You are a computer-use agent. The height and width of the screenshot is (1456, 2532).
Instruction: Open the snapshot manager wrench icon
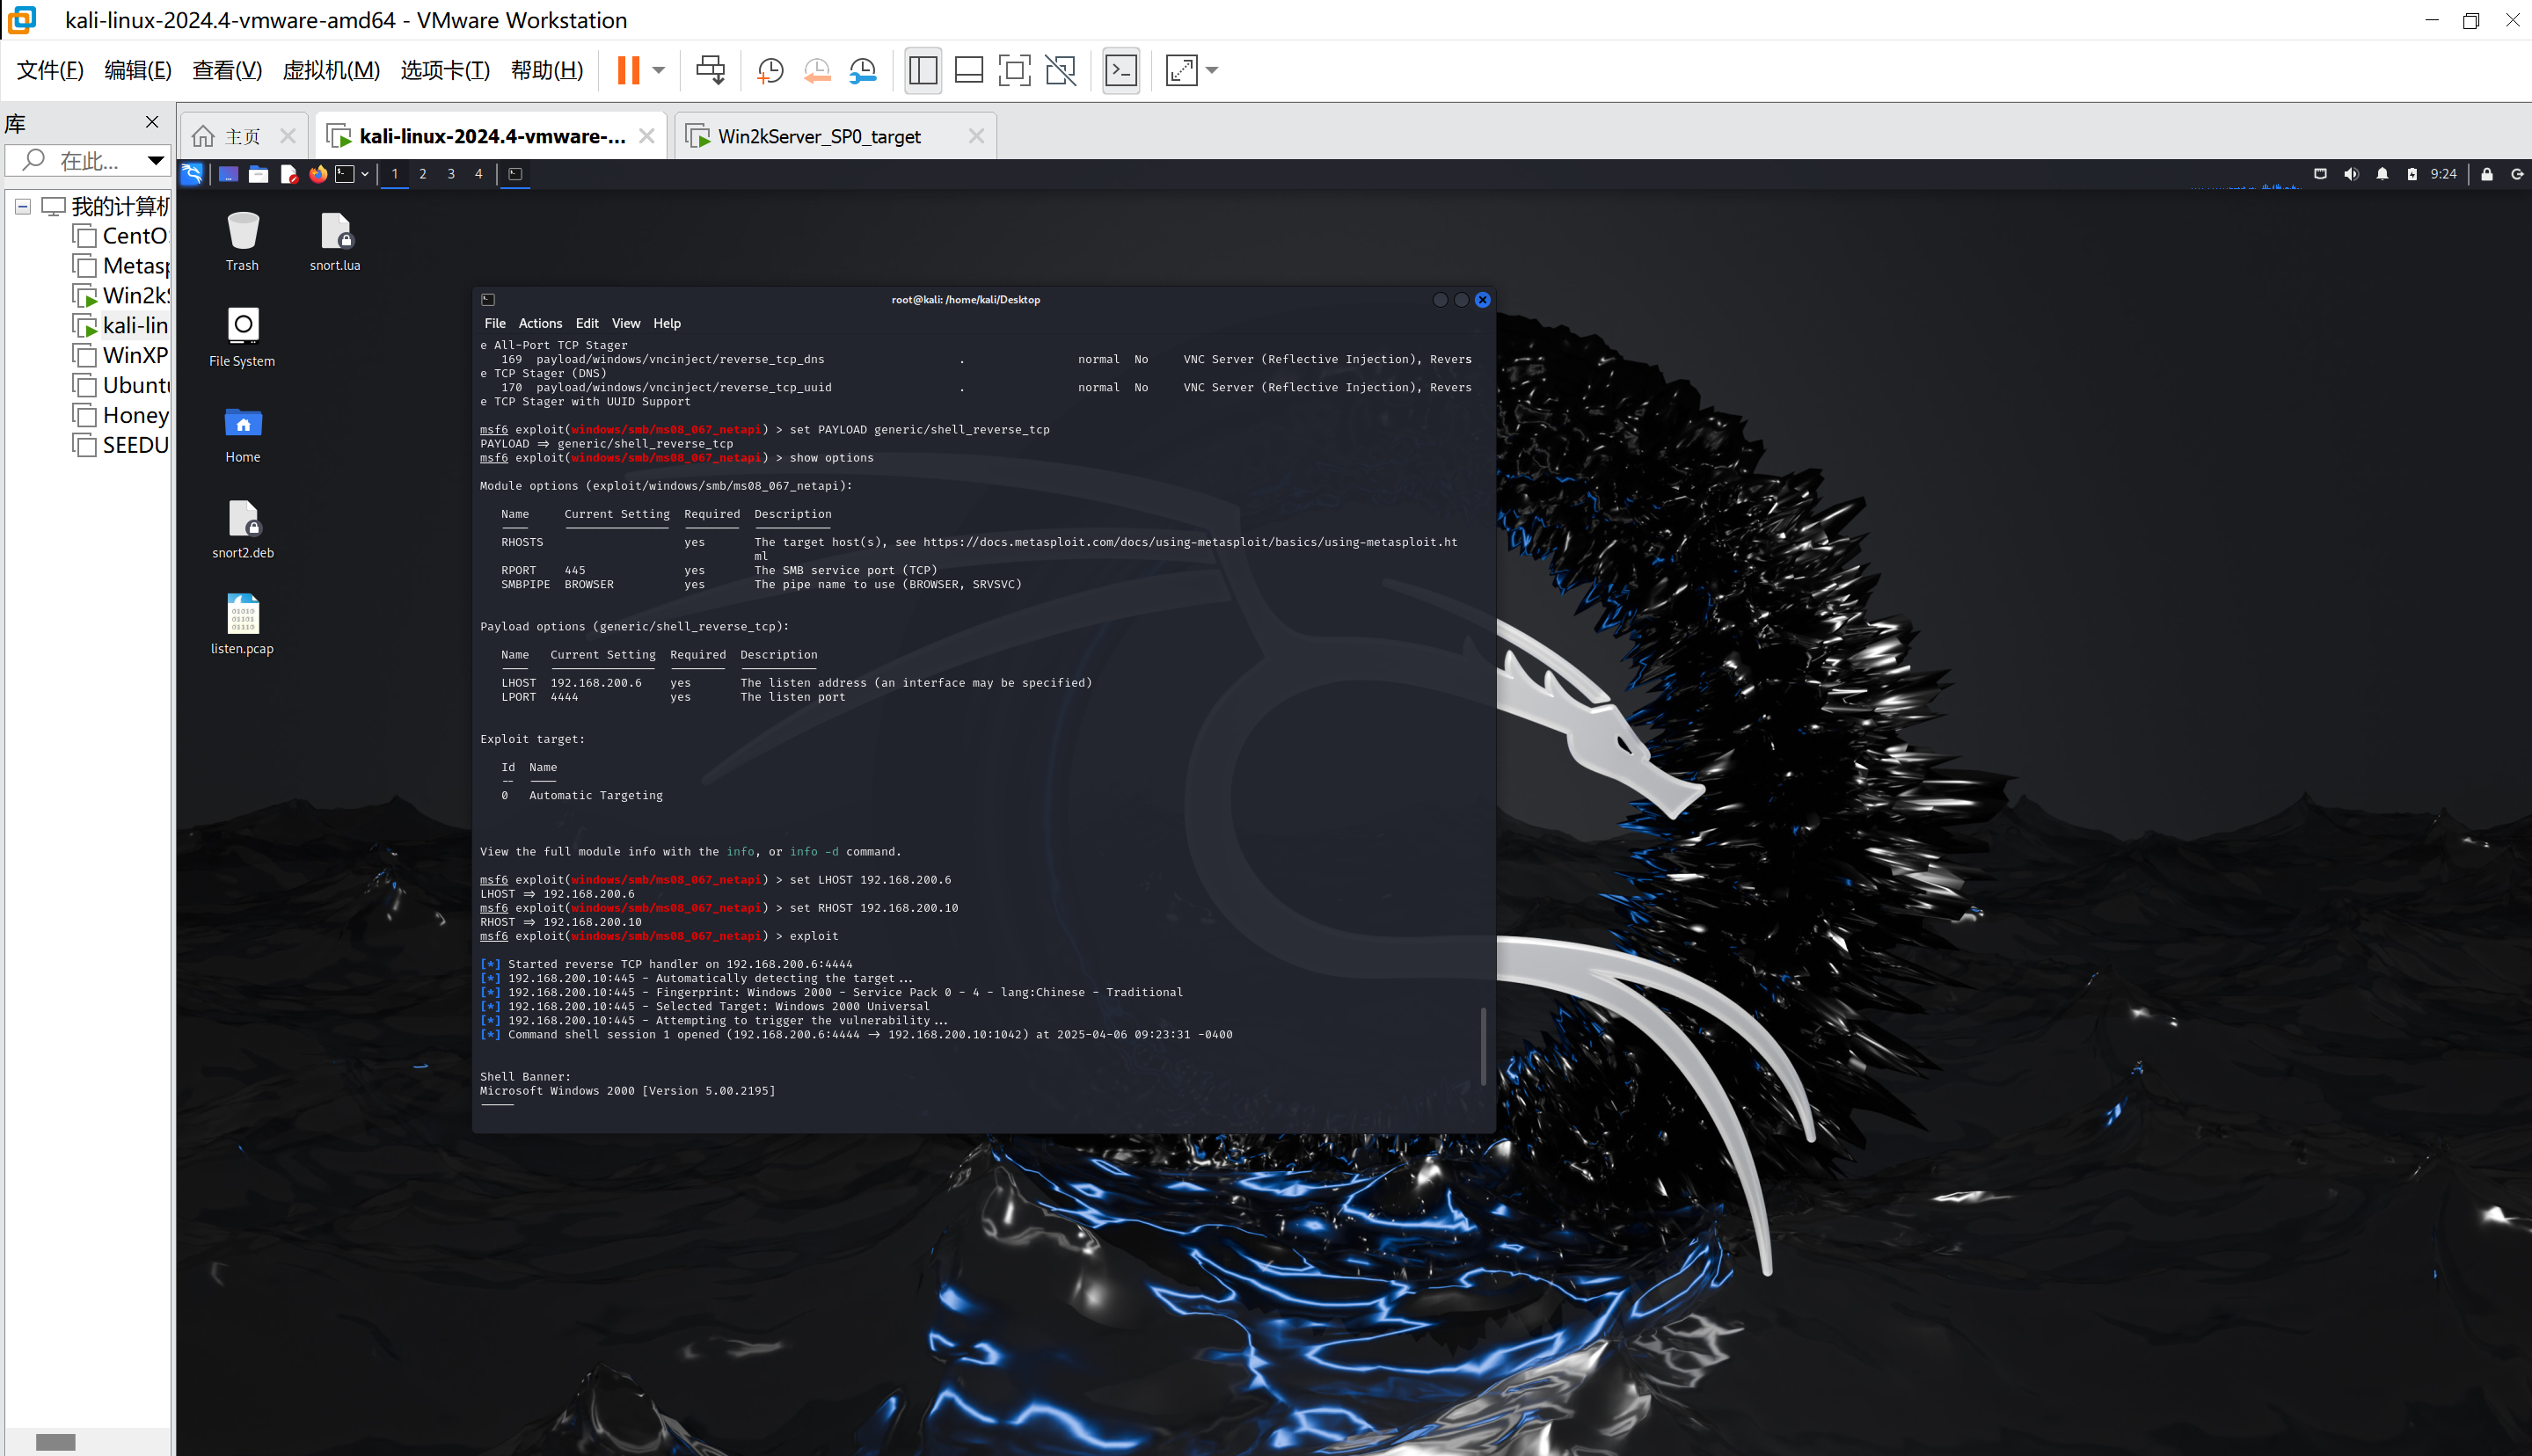click(863, 70)
